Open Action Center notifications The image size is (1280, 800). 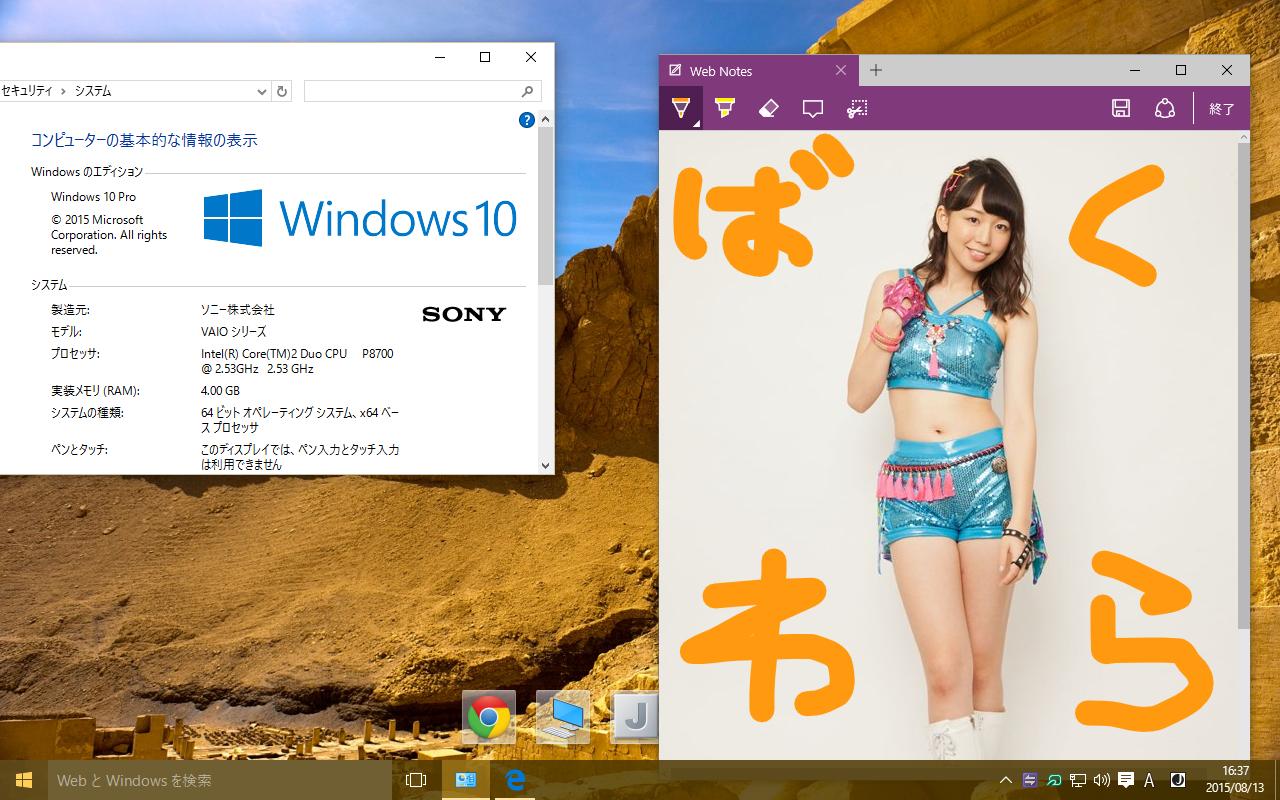click(1126, 780)
